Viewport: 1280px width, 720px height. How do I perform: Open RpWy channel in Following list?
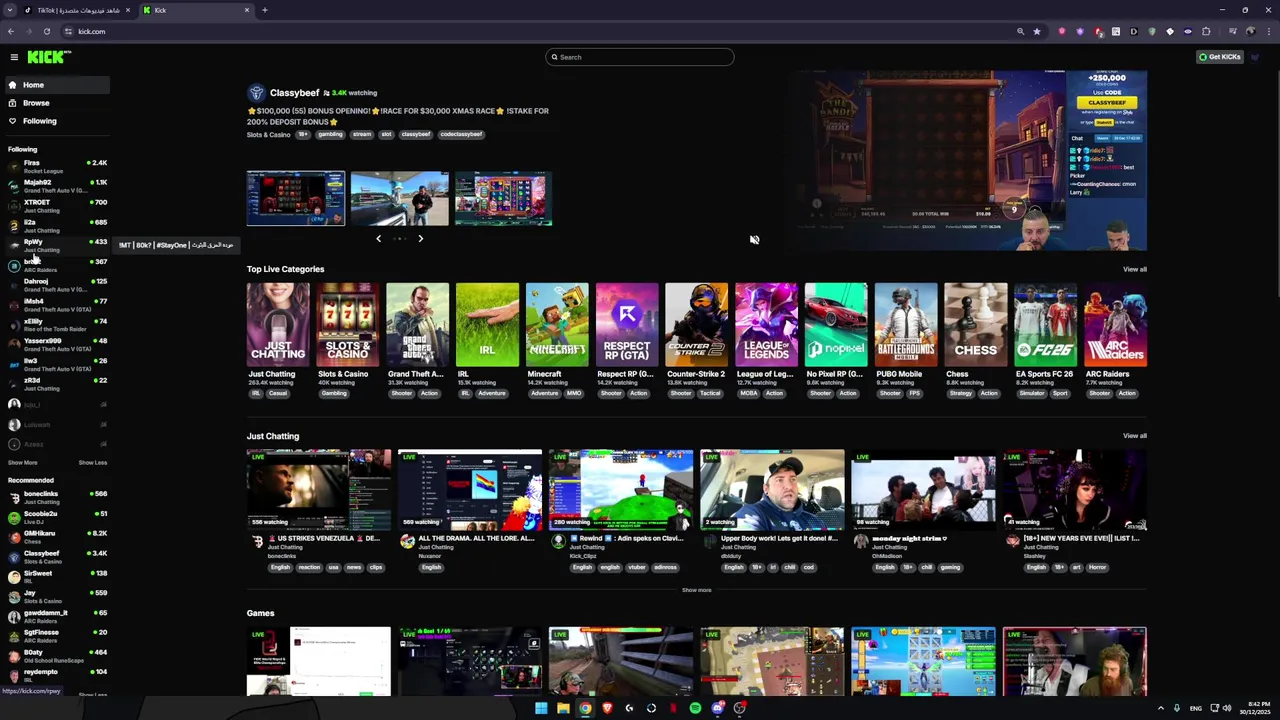coord(55,245)
